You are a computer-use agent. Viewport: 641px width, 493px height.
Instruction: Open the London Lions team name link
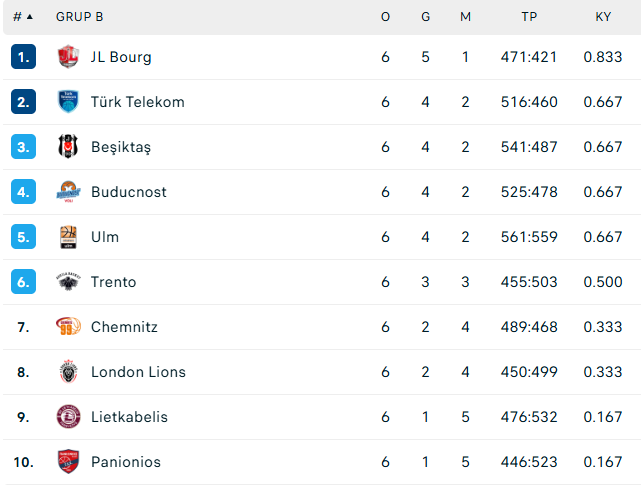coord(138,372)
